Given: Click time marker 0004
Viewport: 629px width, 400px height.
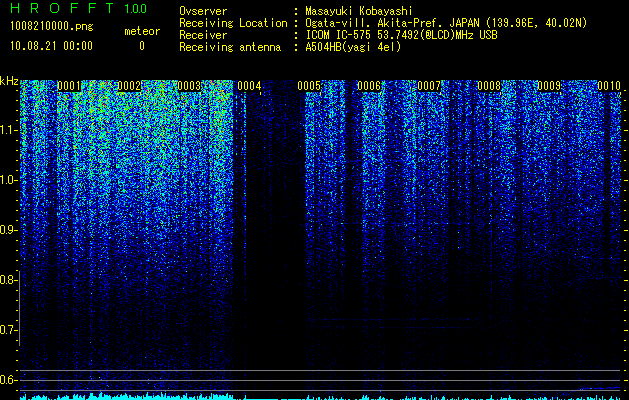Looking at the screenshot, I should [x=249, y=86].
